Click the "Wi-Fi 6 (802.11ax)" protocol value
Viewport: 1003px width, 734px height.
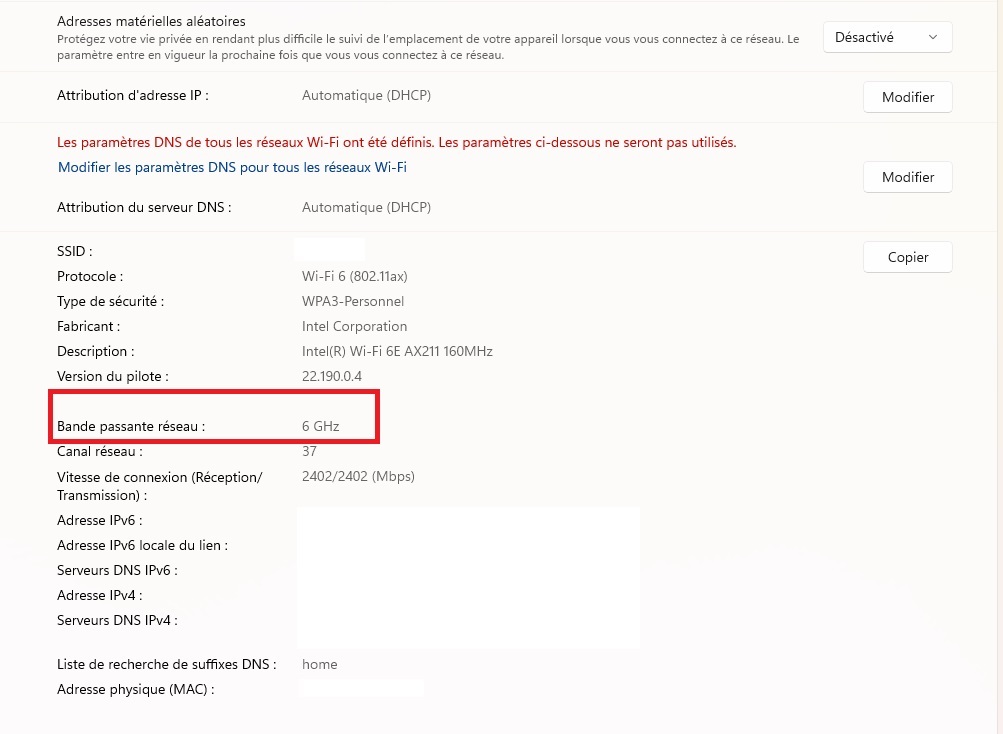click(x=355, y=276)
